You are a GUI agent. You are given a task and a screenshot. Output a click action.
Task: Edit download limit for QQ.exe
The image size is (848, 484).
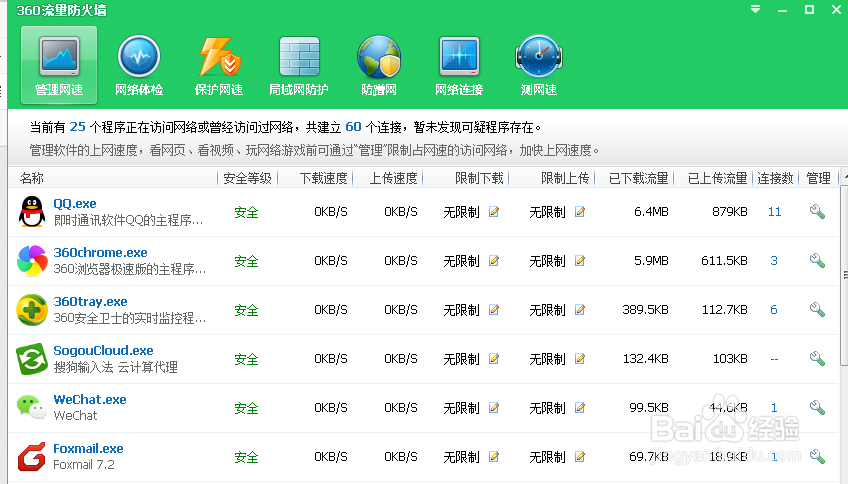tap(494, 212)
